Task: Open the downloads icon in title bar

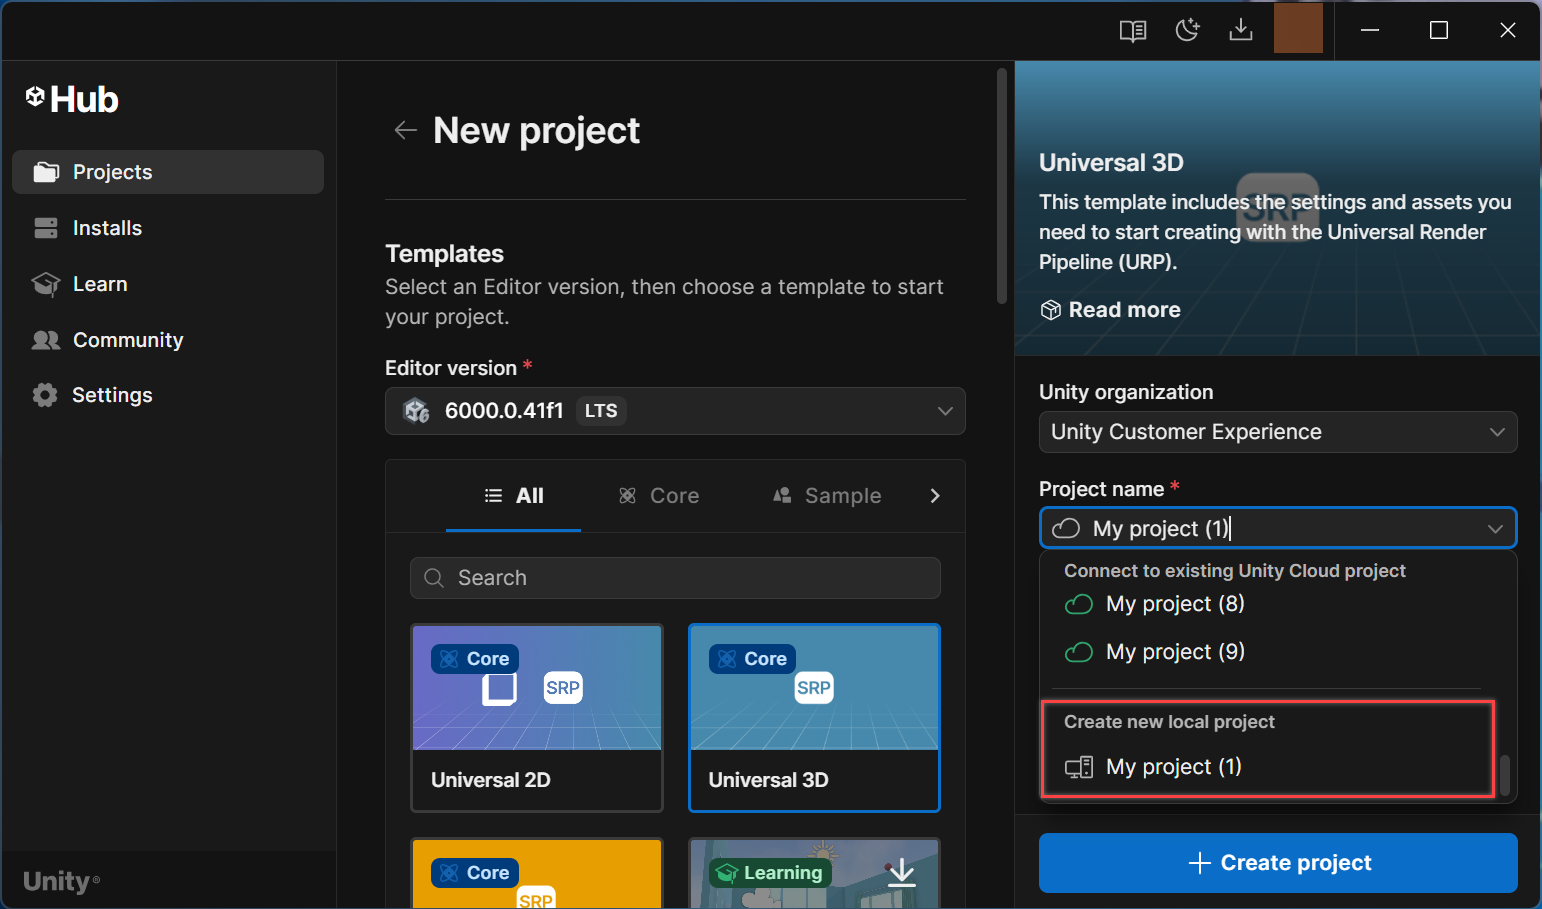Action: [1240, 31]
